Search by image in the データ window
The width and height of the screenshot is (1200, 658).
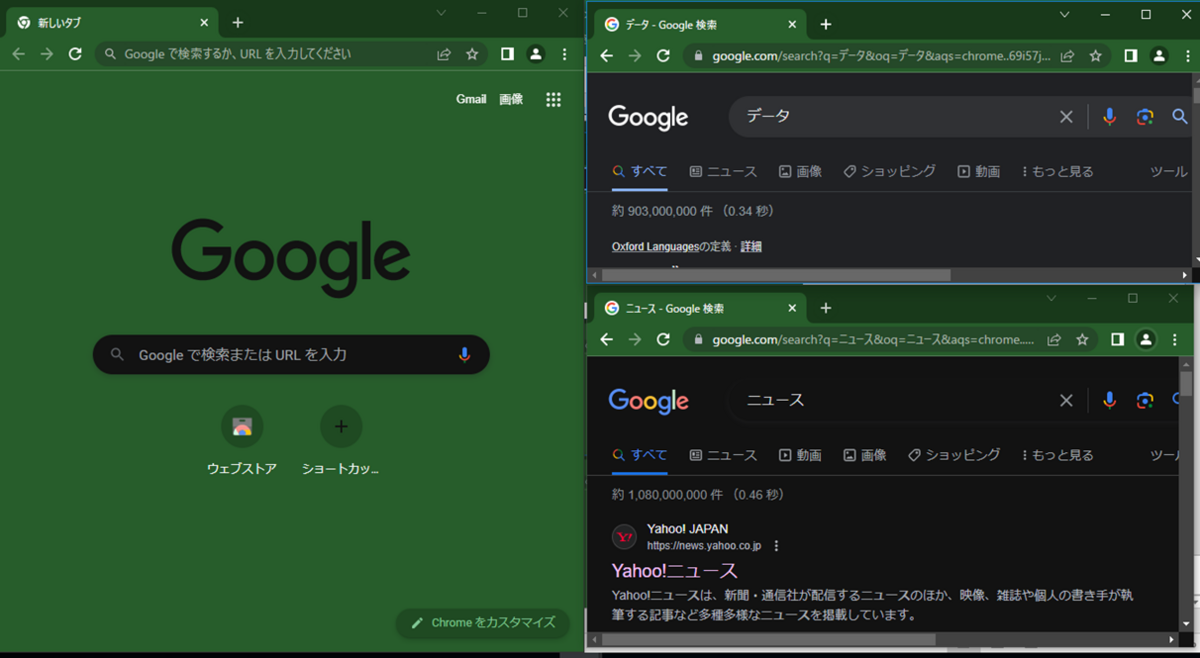pos(1145,117)
